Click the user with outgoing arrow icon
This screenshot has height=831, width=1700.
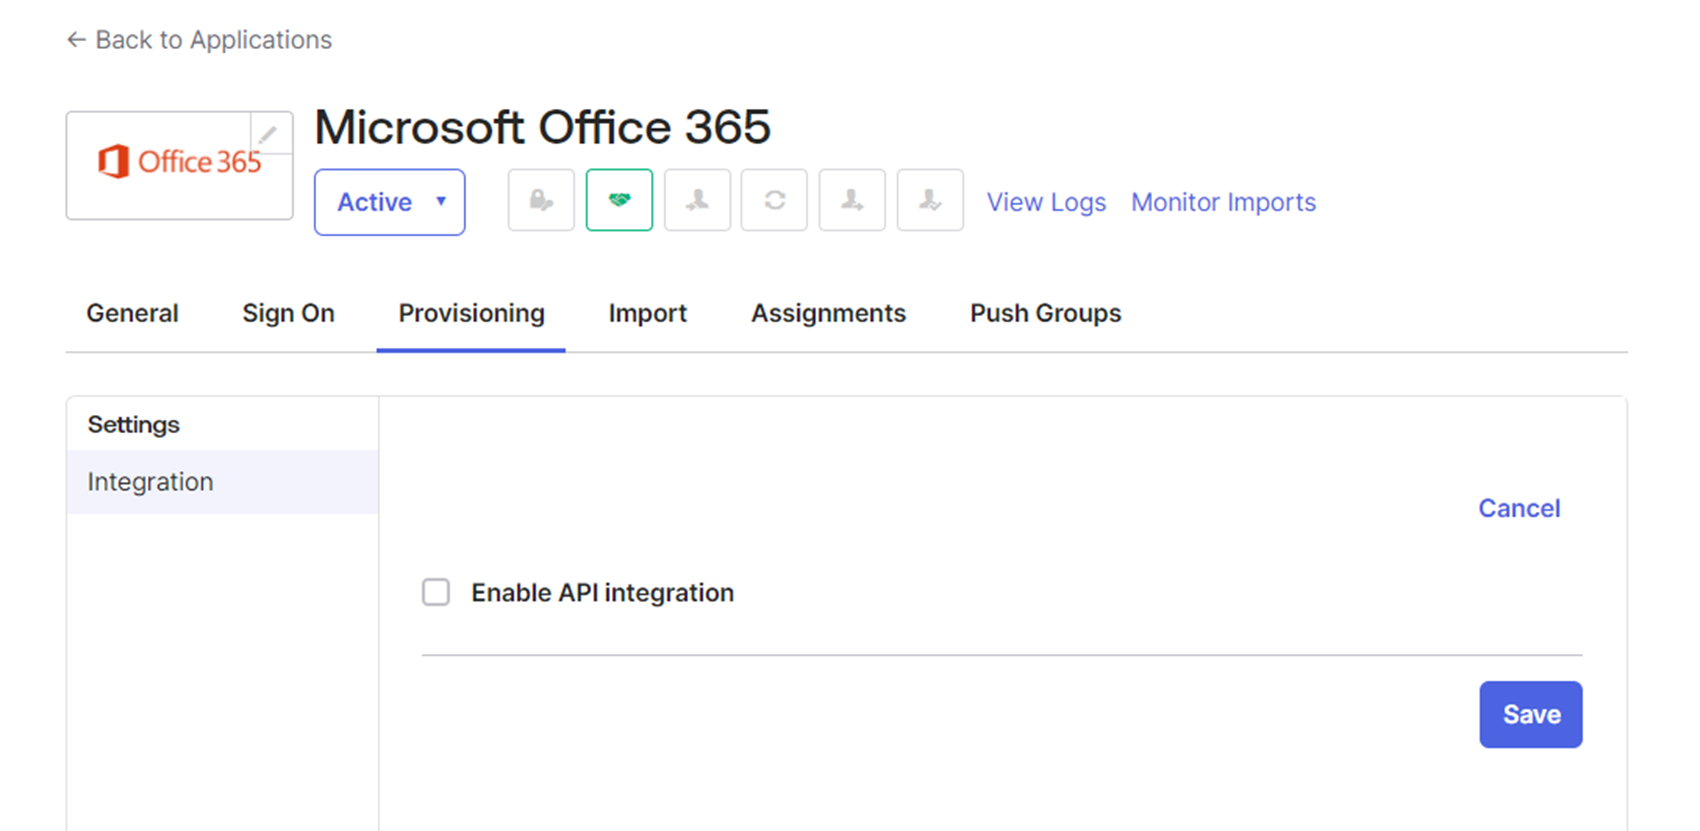tap(852, 201)
